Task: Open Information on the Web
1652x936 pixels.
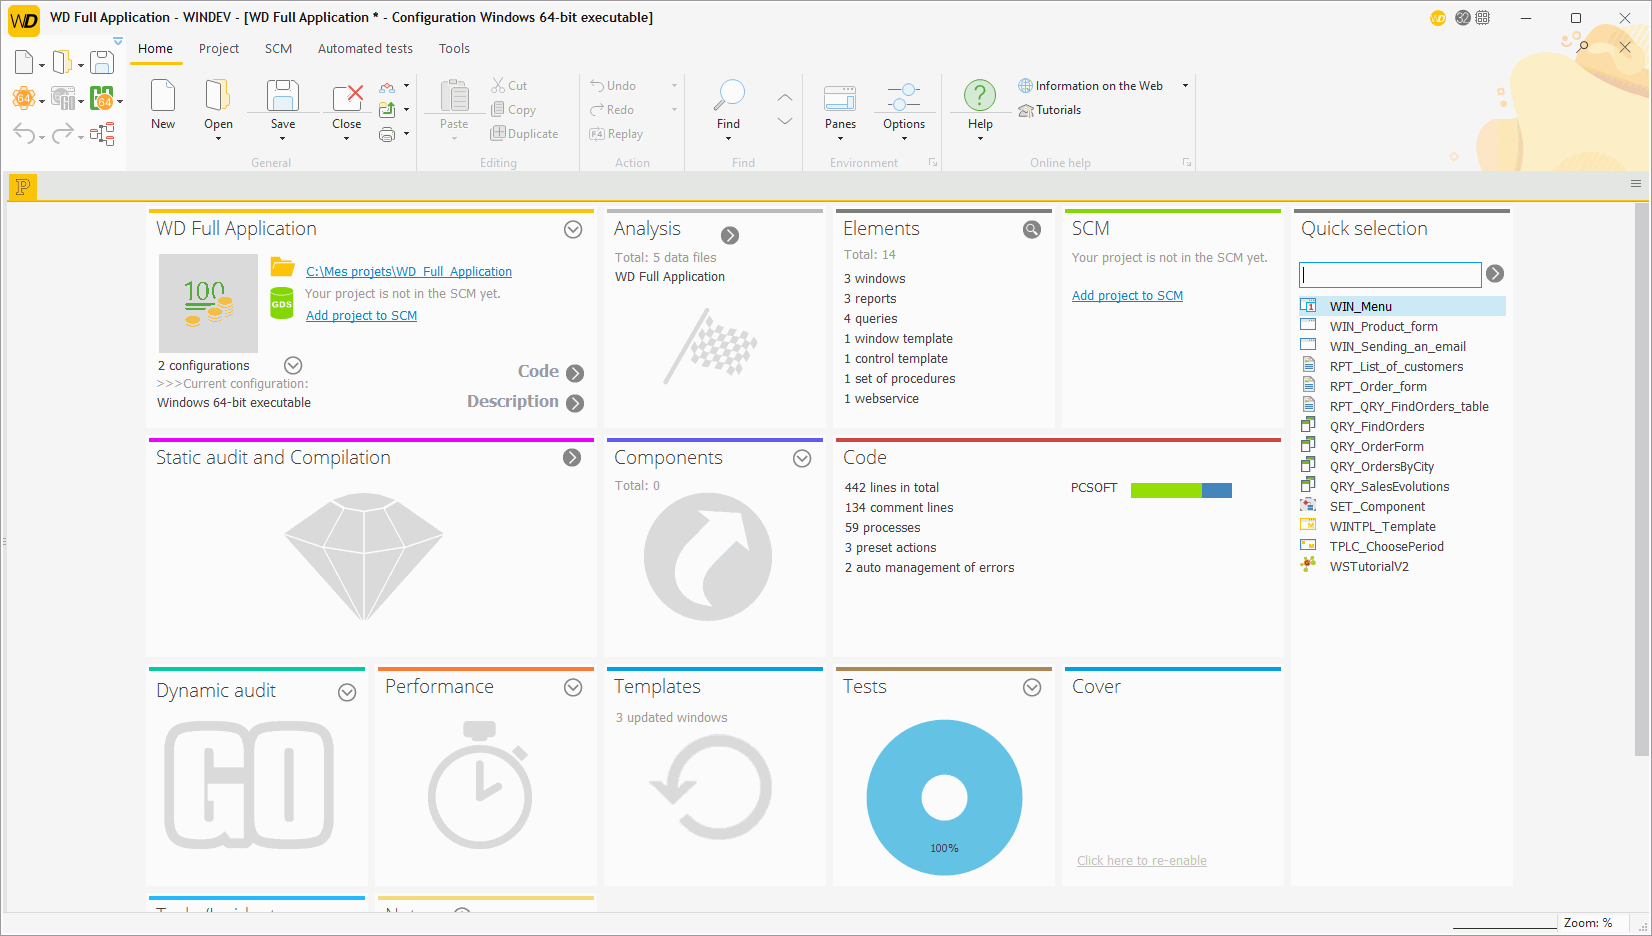Action: click(1091, 86)
